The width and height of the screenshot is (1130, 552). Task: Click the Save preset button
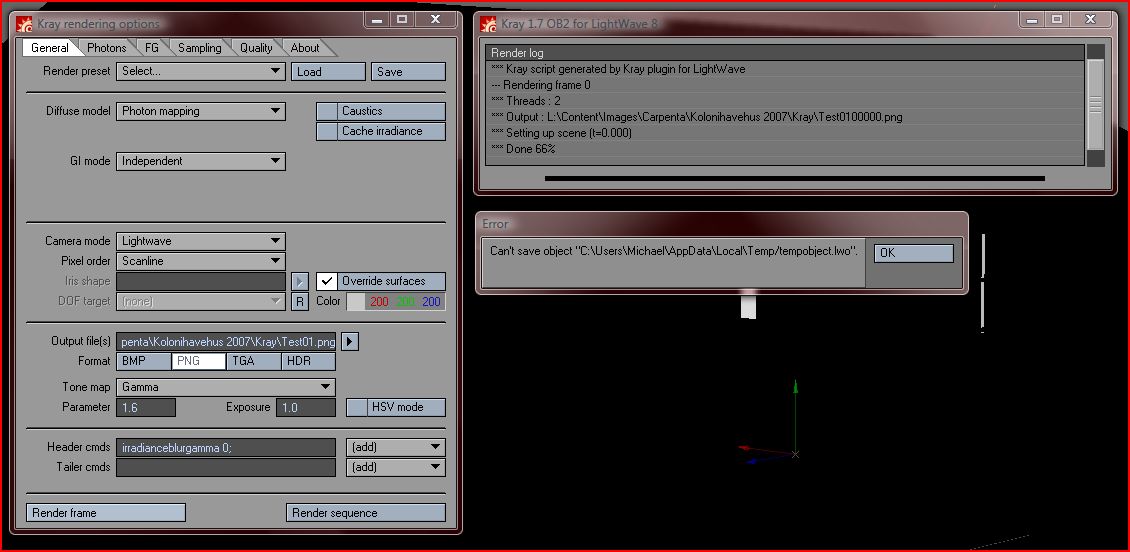tap(408, 71)
